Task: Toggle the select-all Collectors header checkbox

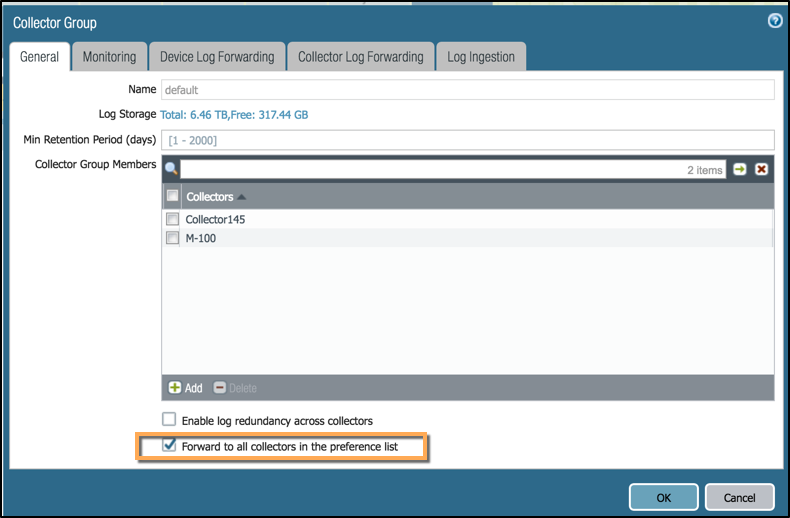Action: [172, 196]
